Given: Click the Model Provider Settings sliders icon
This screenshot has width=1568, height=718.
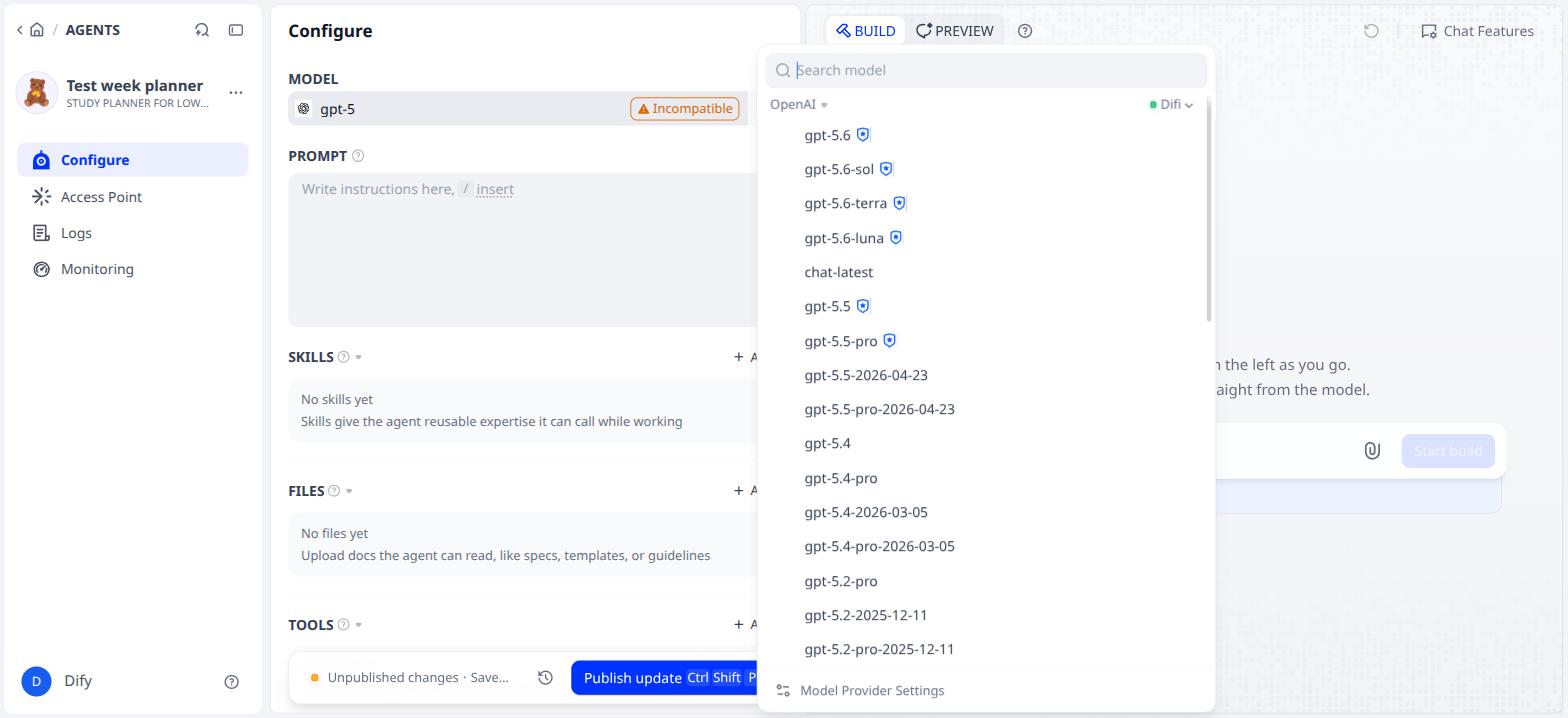Looking at the screenshot, I should [783, 691].
